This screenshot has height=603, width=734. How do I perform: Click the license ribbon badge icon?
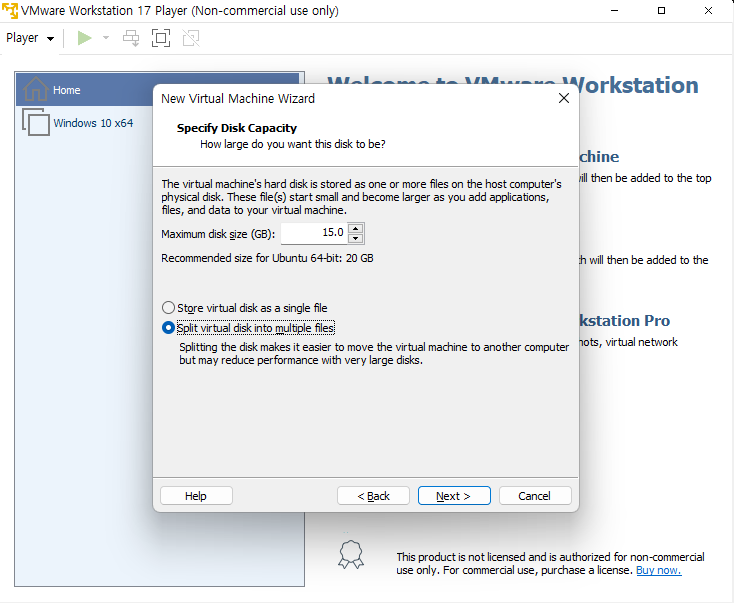[x=351, y=555]
